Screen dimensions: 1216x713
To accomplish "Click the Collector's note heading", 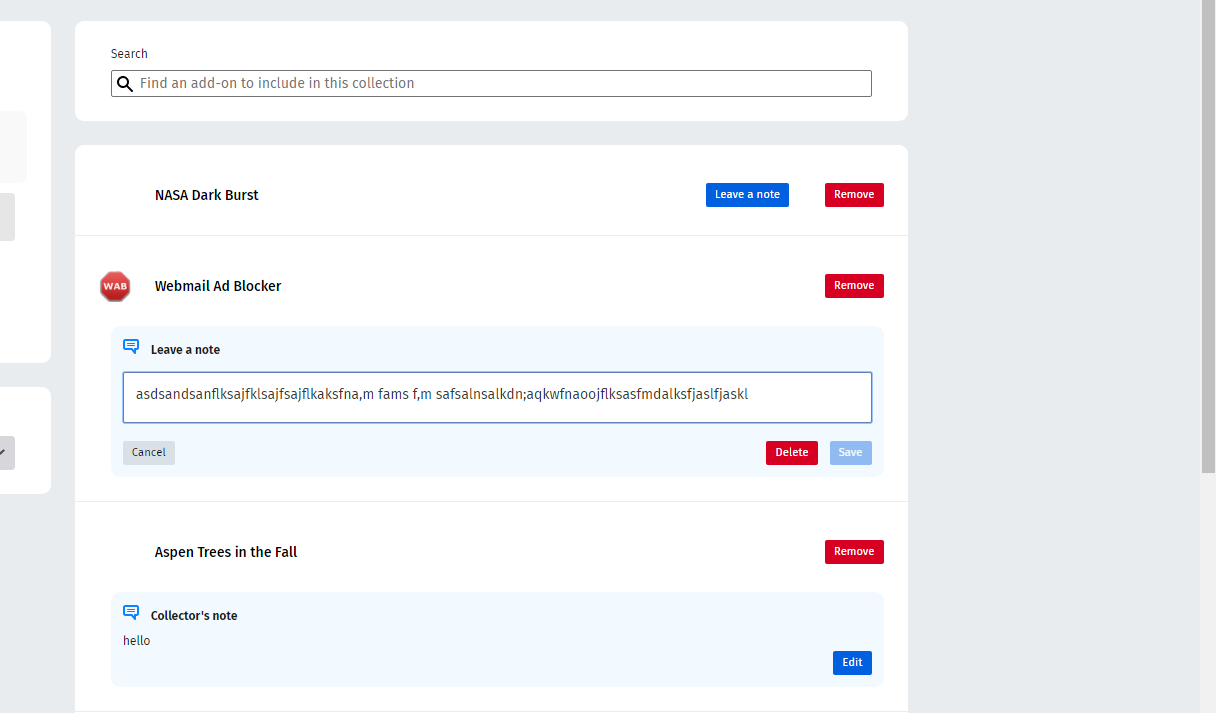I will pyautogui.click(x=194, y=616).
